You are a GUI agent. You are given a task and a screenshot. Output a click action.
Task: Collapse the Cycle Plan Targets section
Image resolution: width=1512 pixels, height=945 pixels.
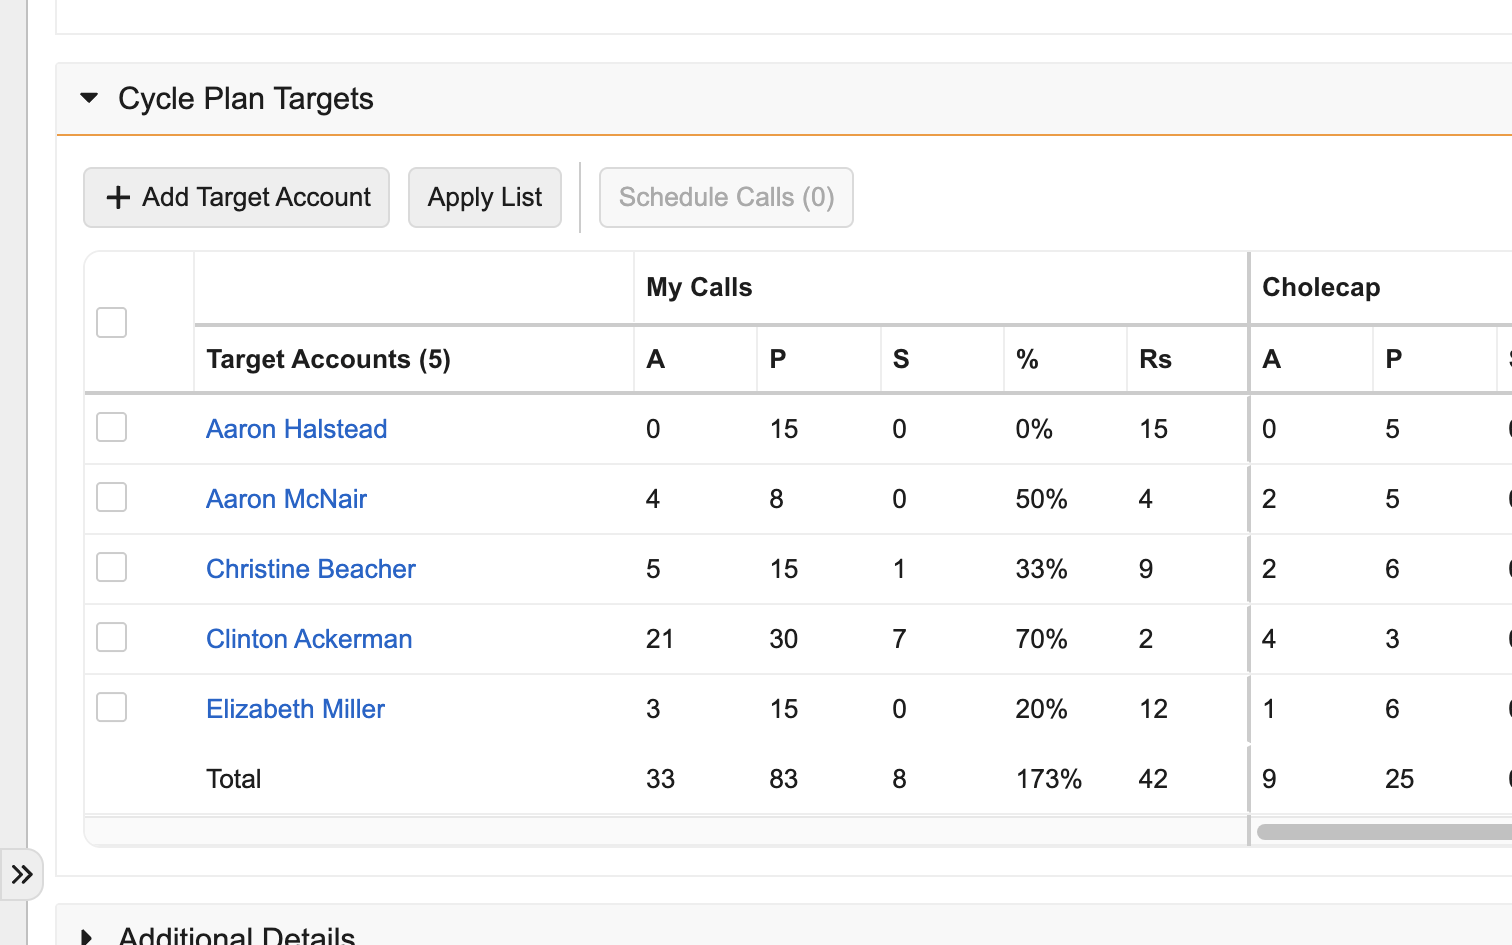click(89, 98)
